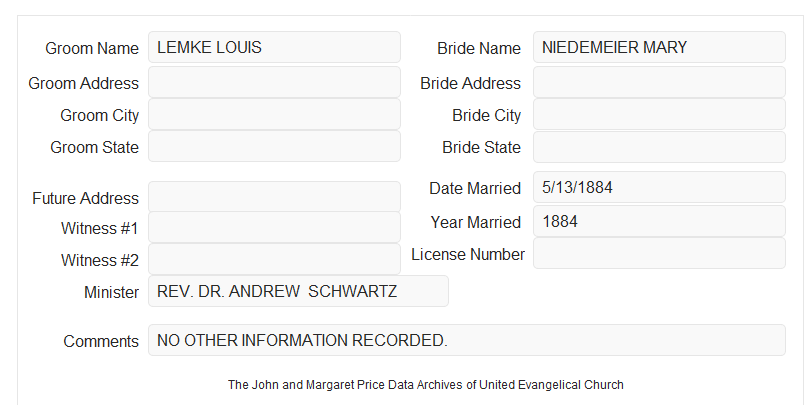Click the empty License Number field
Screen dimensions: 805x405
pyautogui.click(x=659, y=253)
